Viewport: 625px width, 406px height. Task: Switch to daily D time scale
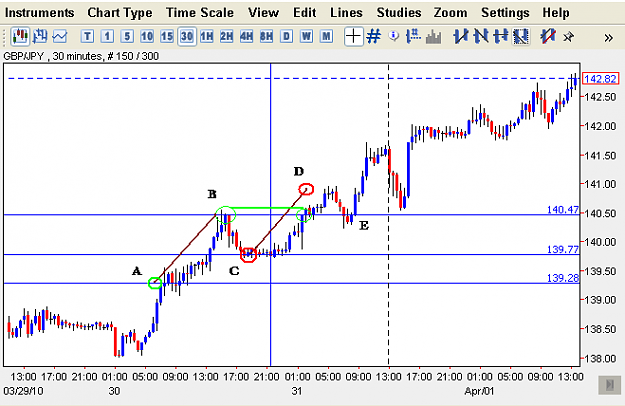coord(286,37)
